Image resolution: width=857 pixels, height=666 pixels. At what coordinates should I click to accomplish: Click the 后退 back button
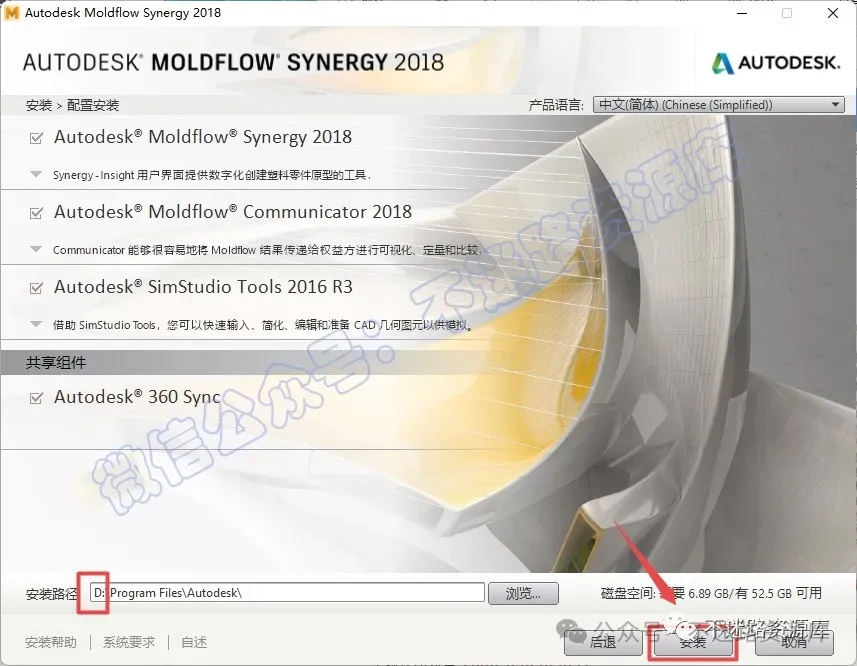pyautogui.click(x=603, y=643)
